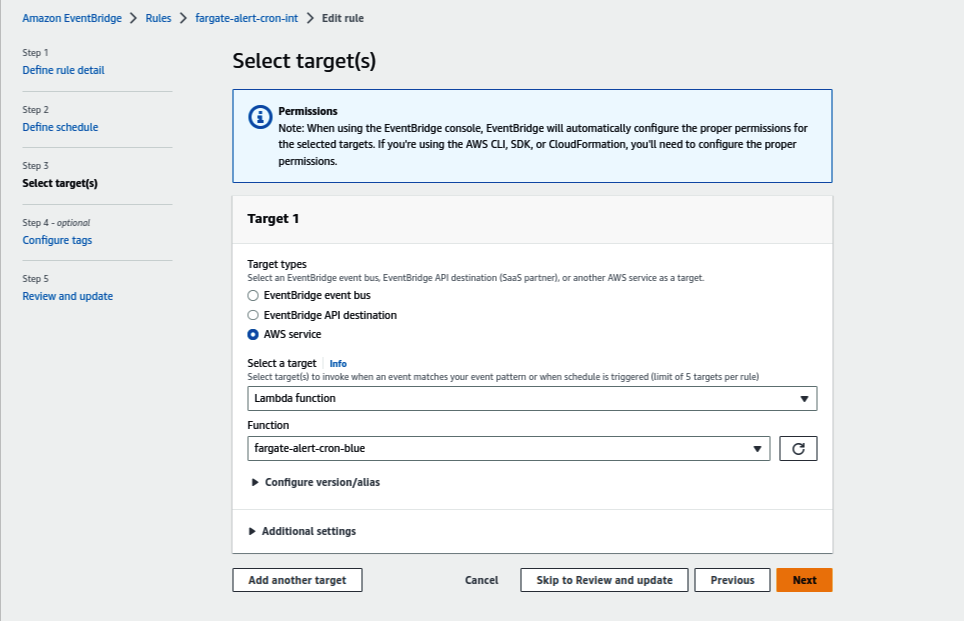Open Amazon EventBridge from the breadcrumb
This screenshot has height=621, width=964.
click(x=72, y=17)
